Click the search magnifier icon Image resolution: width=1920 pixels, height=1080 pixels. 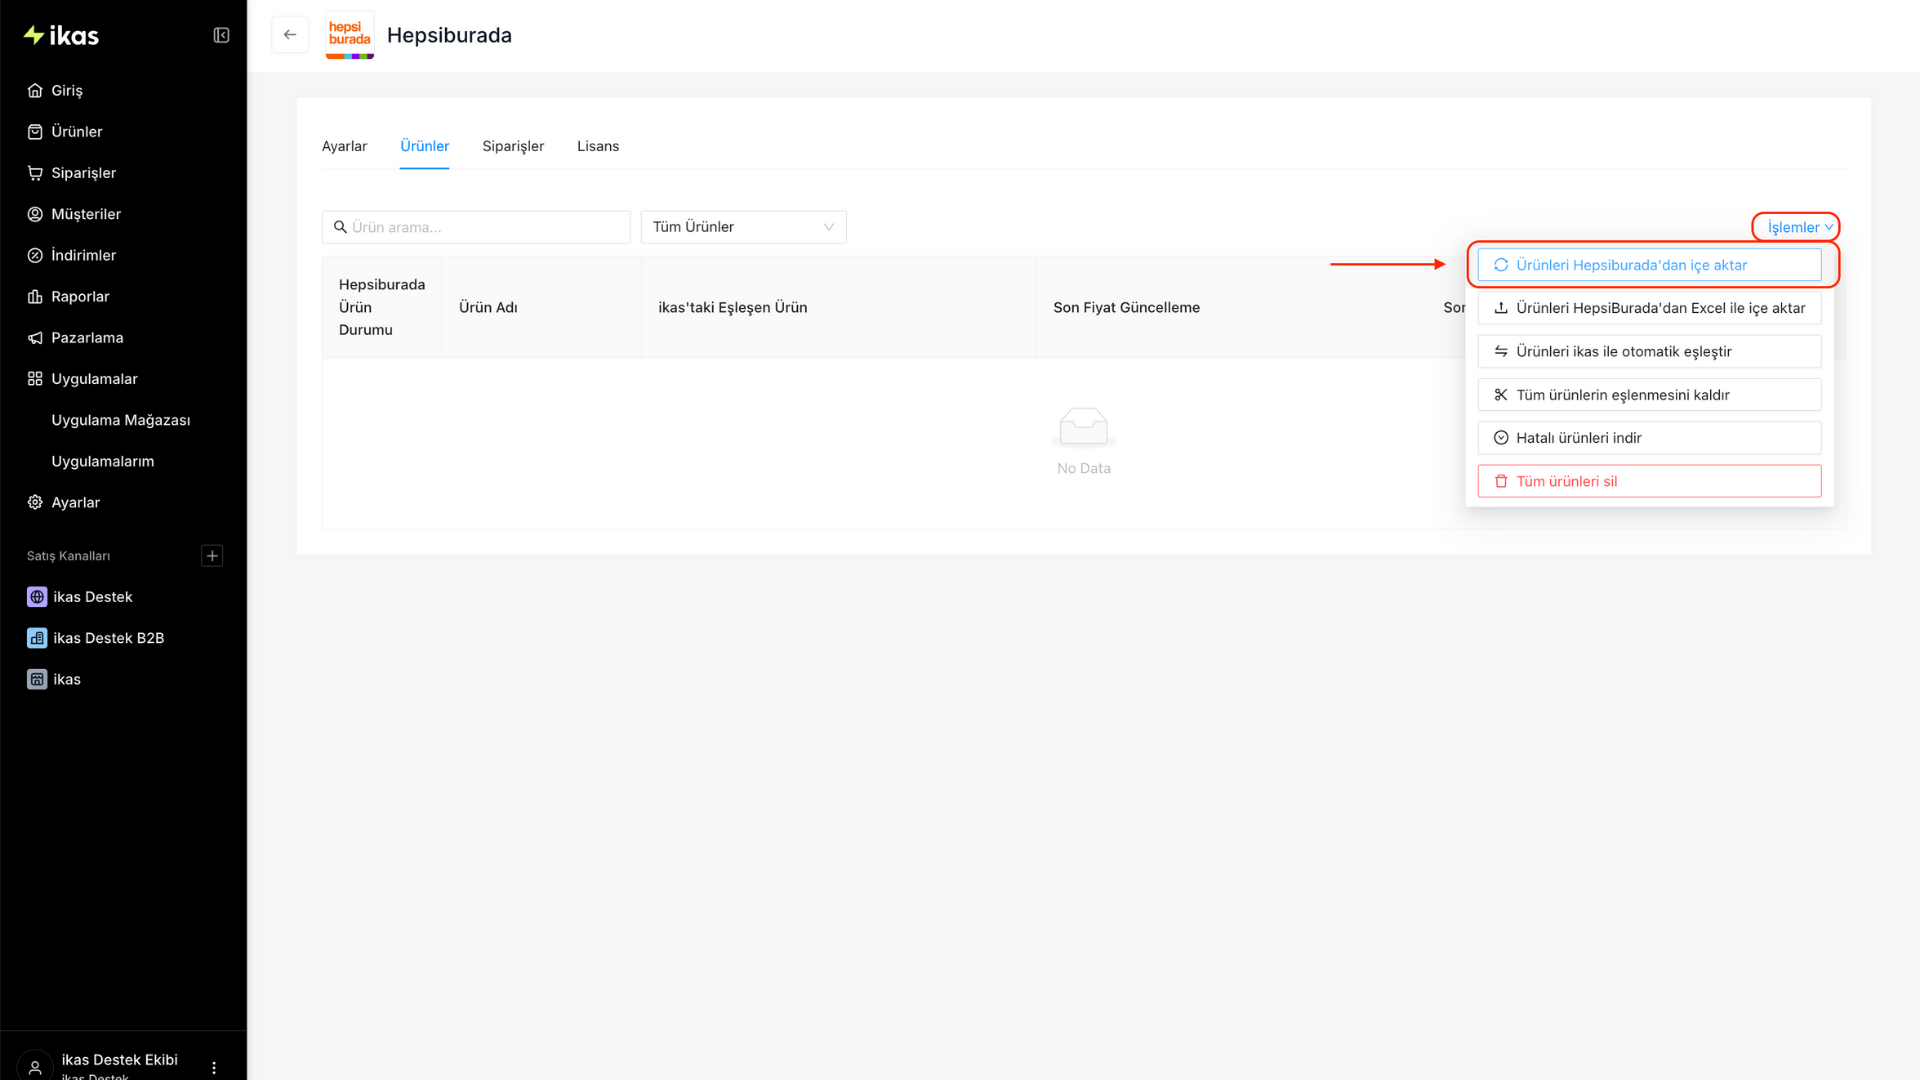pyautogui.click(x=340, y=227)
